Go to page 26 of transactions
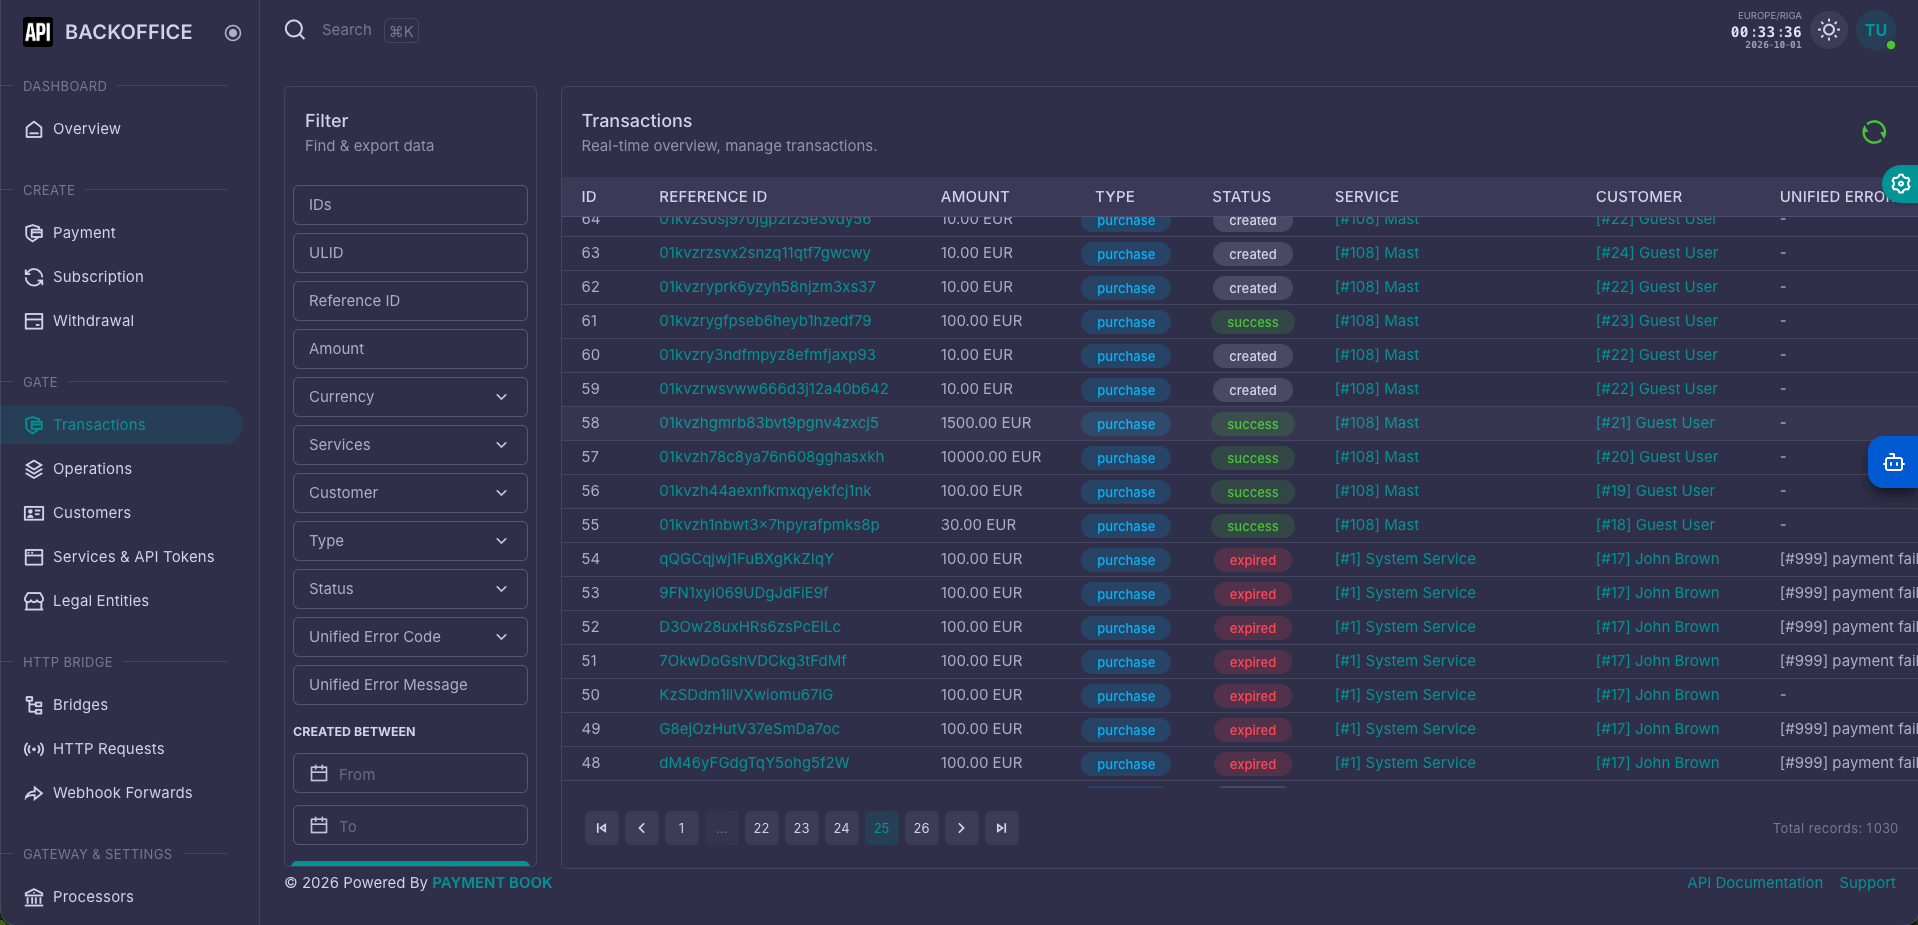 pyautogui.click(x=922, y=828)
